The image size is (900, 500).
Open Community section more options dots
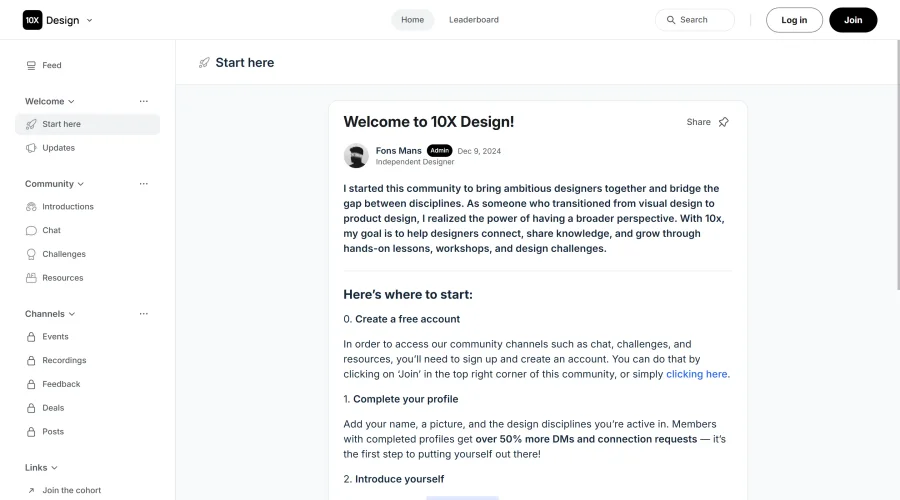pos(143,184)
